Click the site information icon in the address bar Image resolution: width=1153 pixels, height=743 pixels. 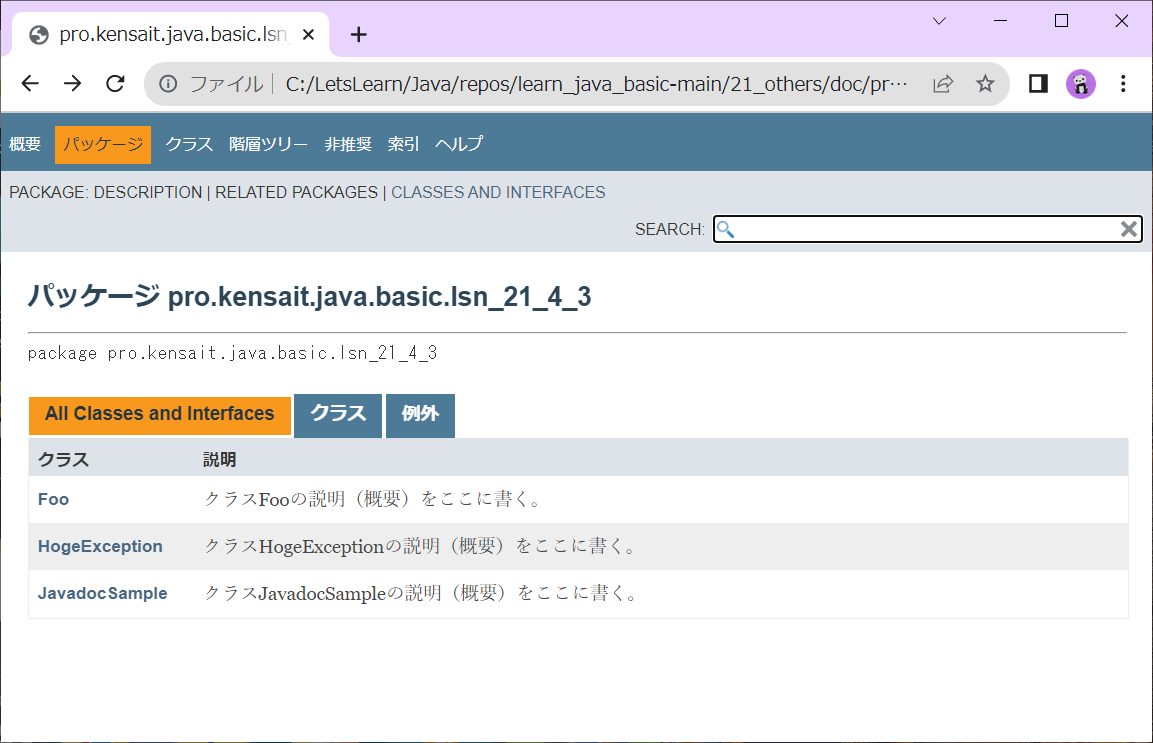pyautogui.click(x=166, y=83)
